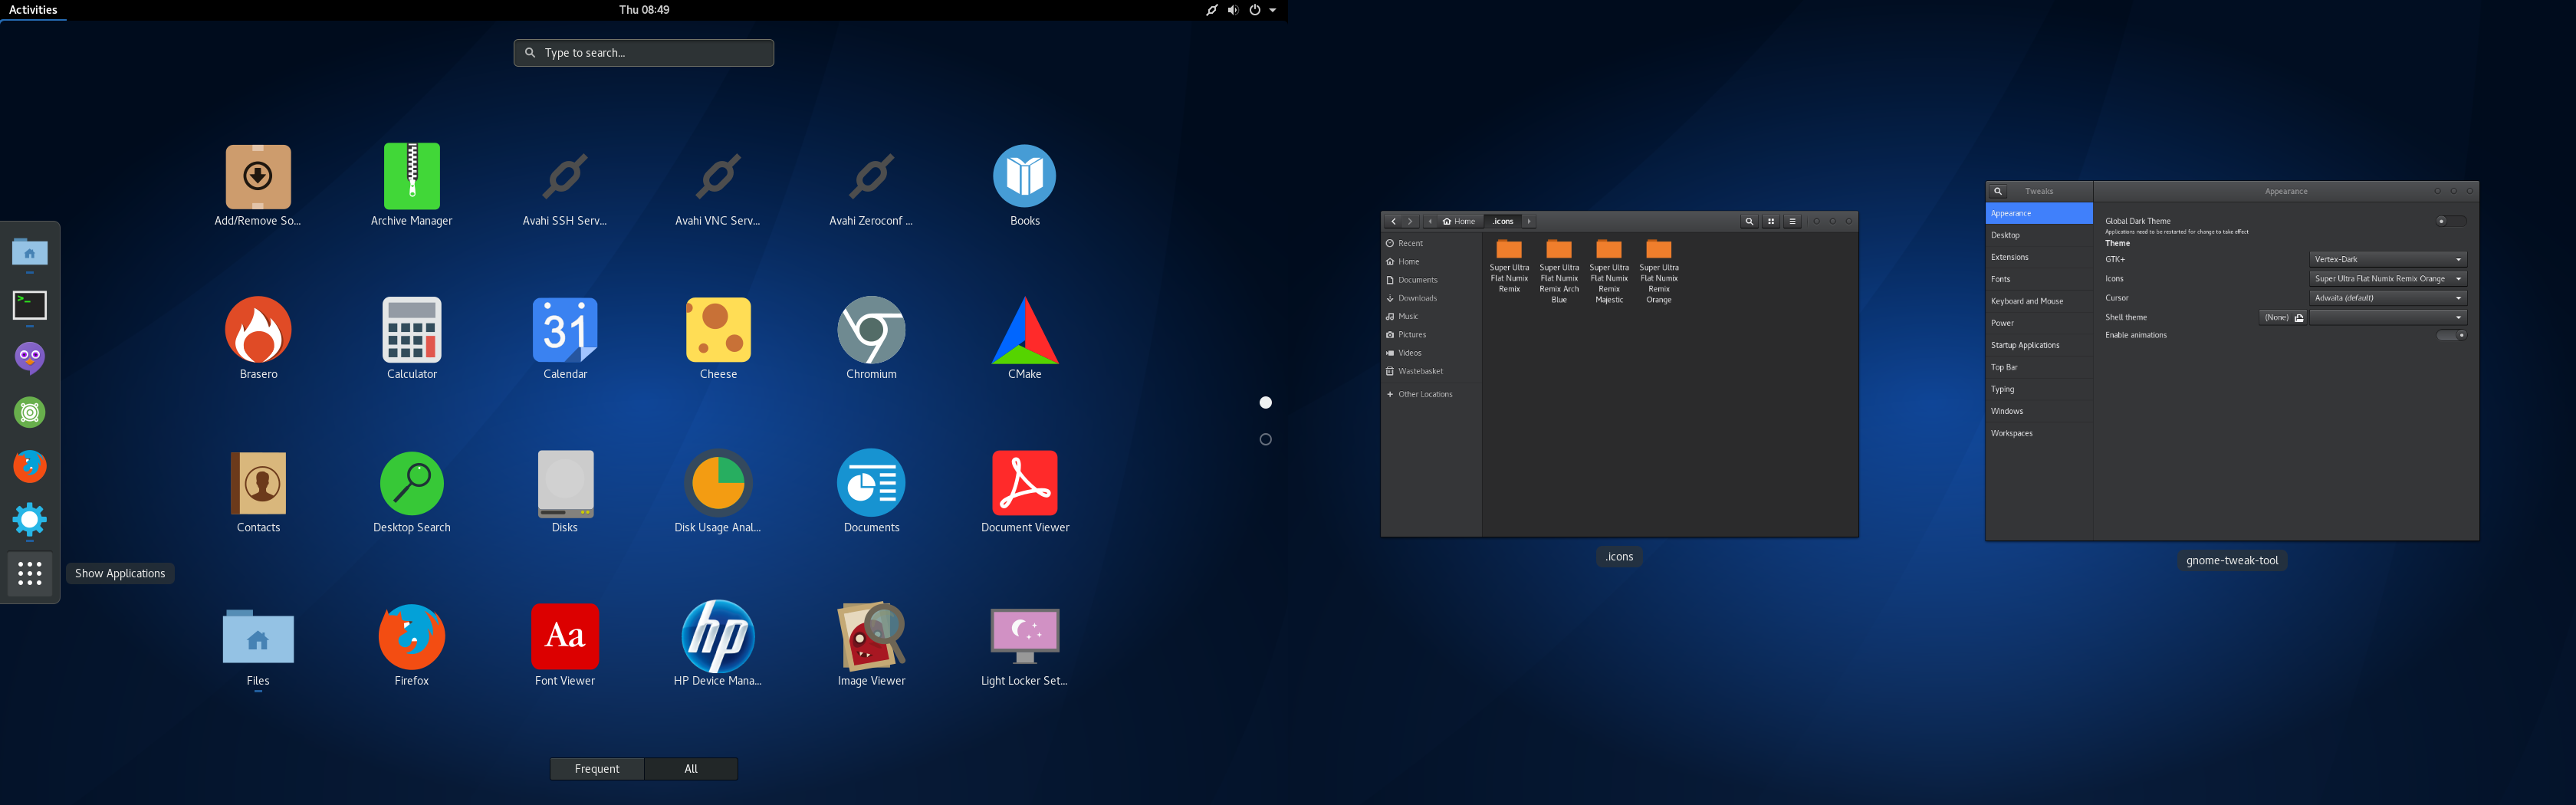This screenshot has width=2576, height=805.
Task: Open Document Viewer
Action: point(1024,491)
